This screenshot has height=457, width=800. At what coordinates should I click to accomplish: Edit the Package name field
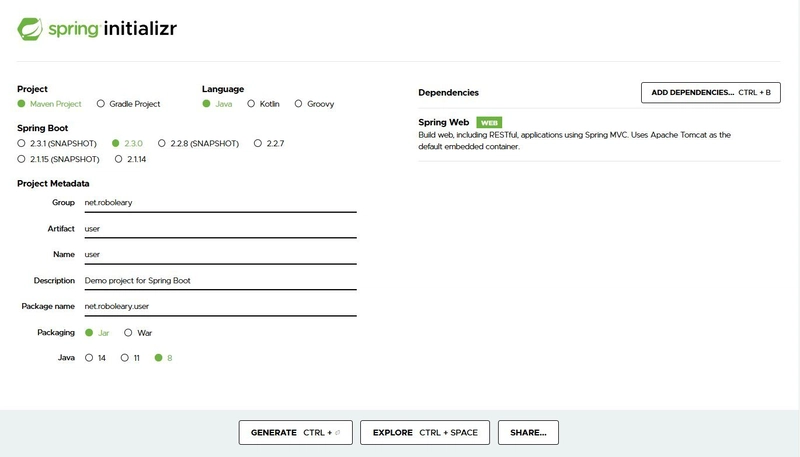click(220, 307)
